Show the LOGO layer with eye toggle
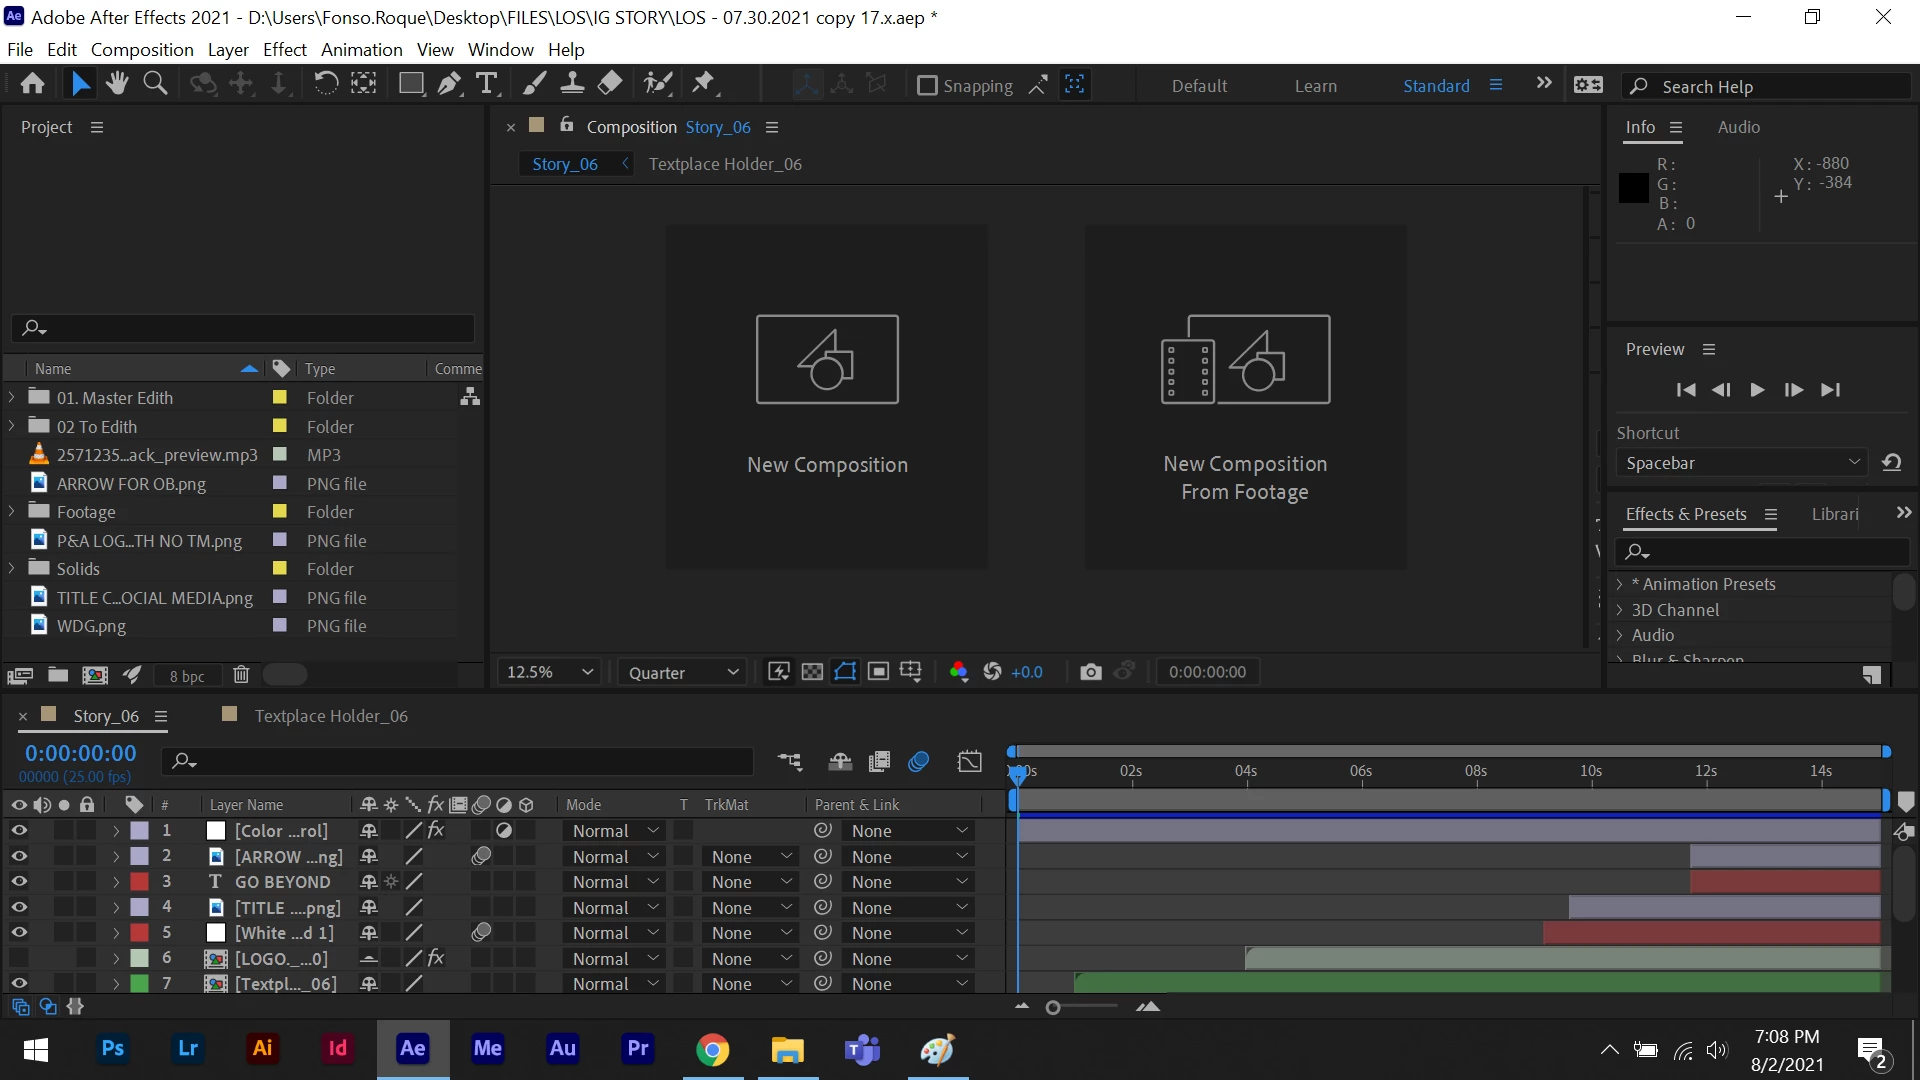The width and height of the screenshot is (1920, 1080). click(19, 958)
